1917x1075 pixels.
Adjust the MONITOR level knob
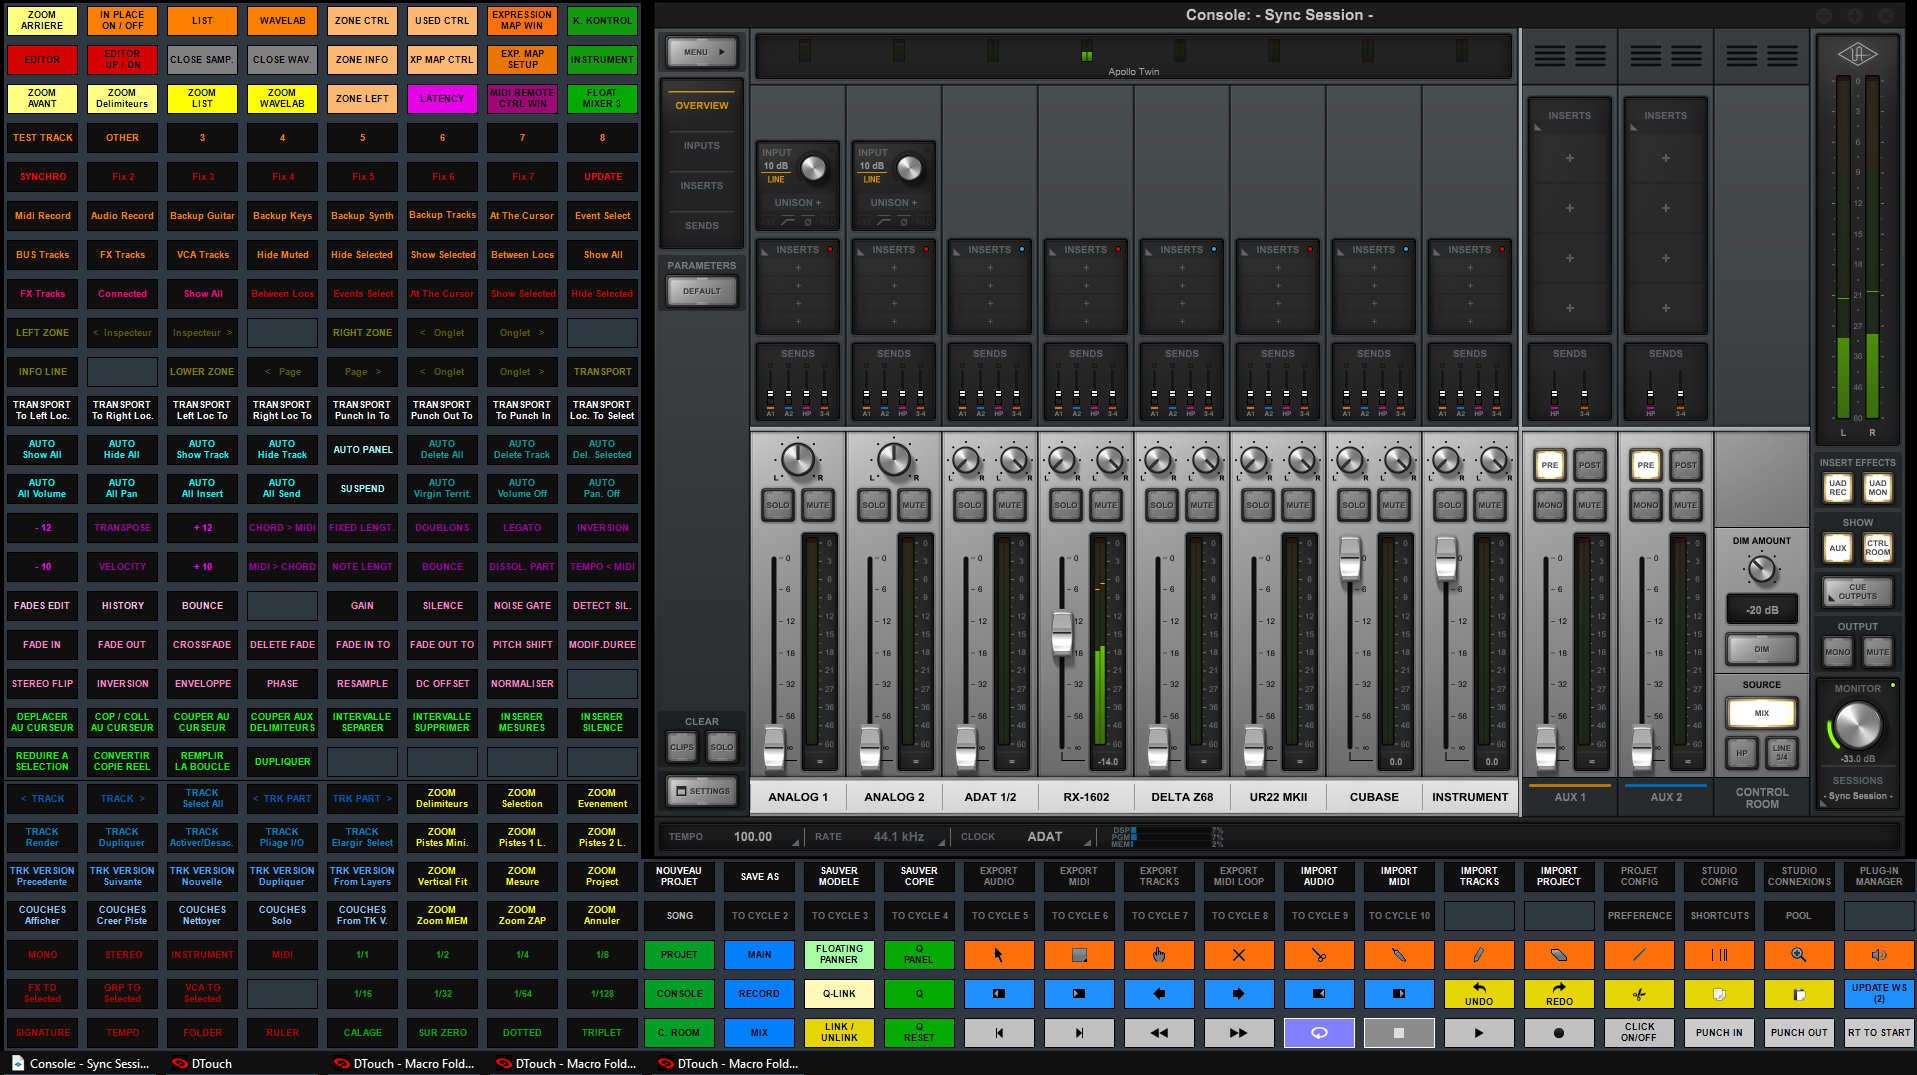point(1858,726)
